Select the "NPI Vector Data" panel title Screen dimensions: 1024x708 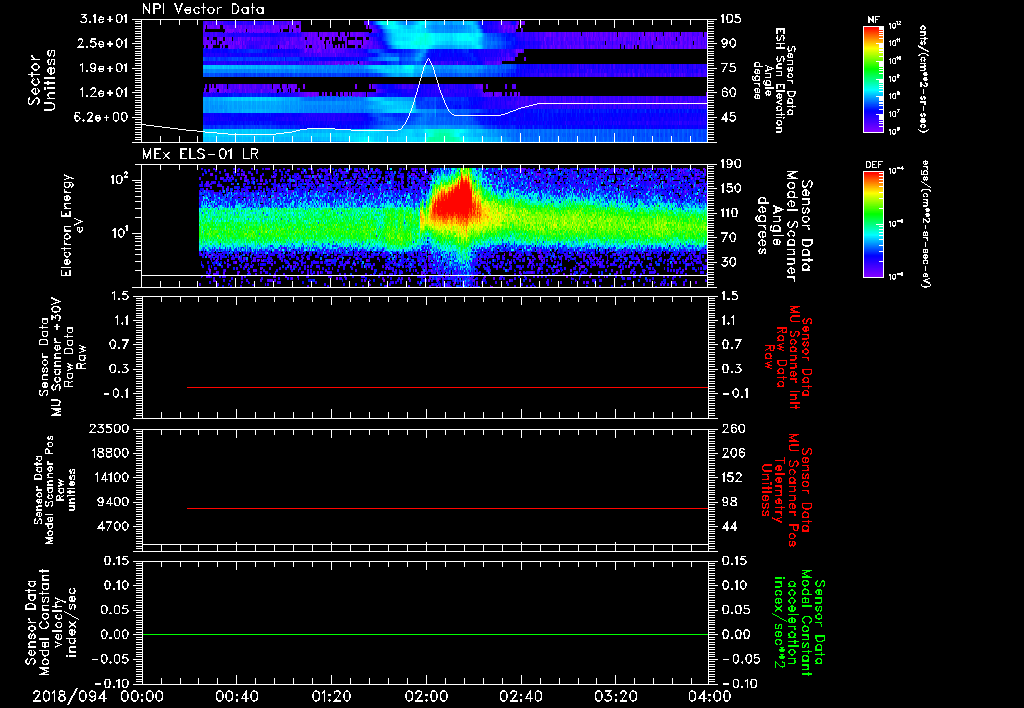tap(203, 9)
